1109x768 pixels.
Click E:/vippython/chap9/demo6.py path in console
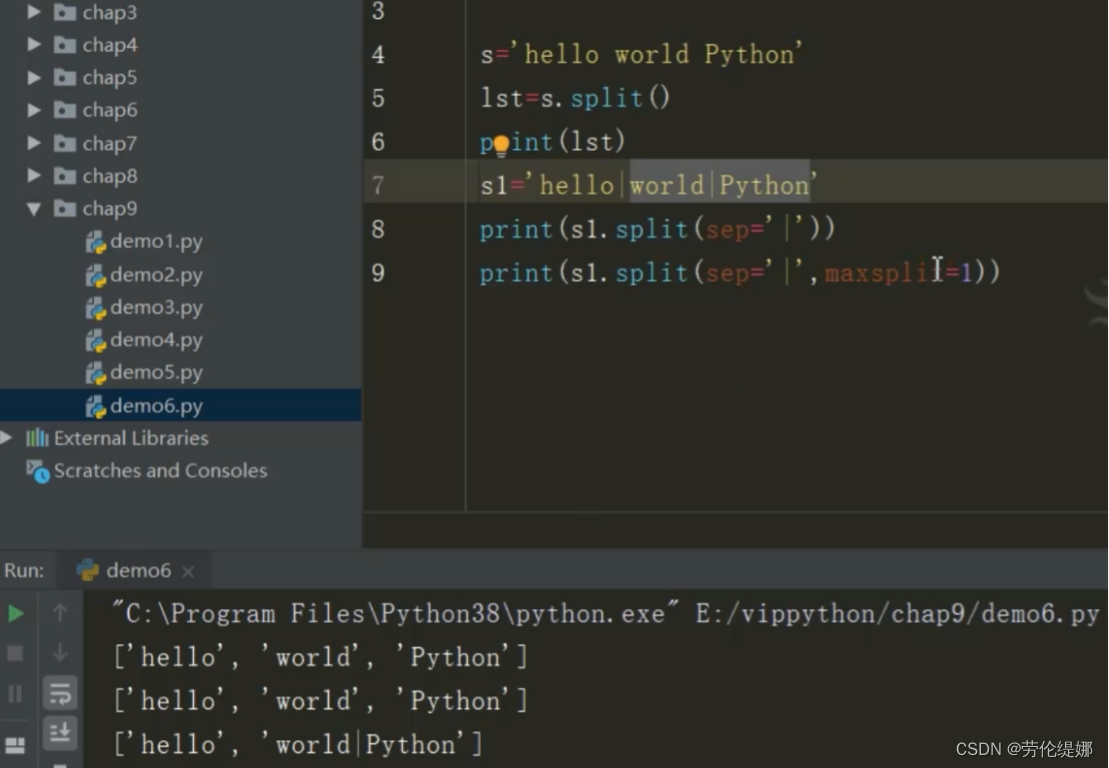[x=897, y=614]
